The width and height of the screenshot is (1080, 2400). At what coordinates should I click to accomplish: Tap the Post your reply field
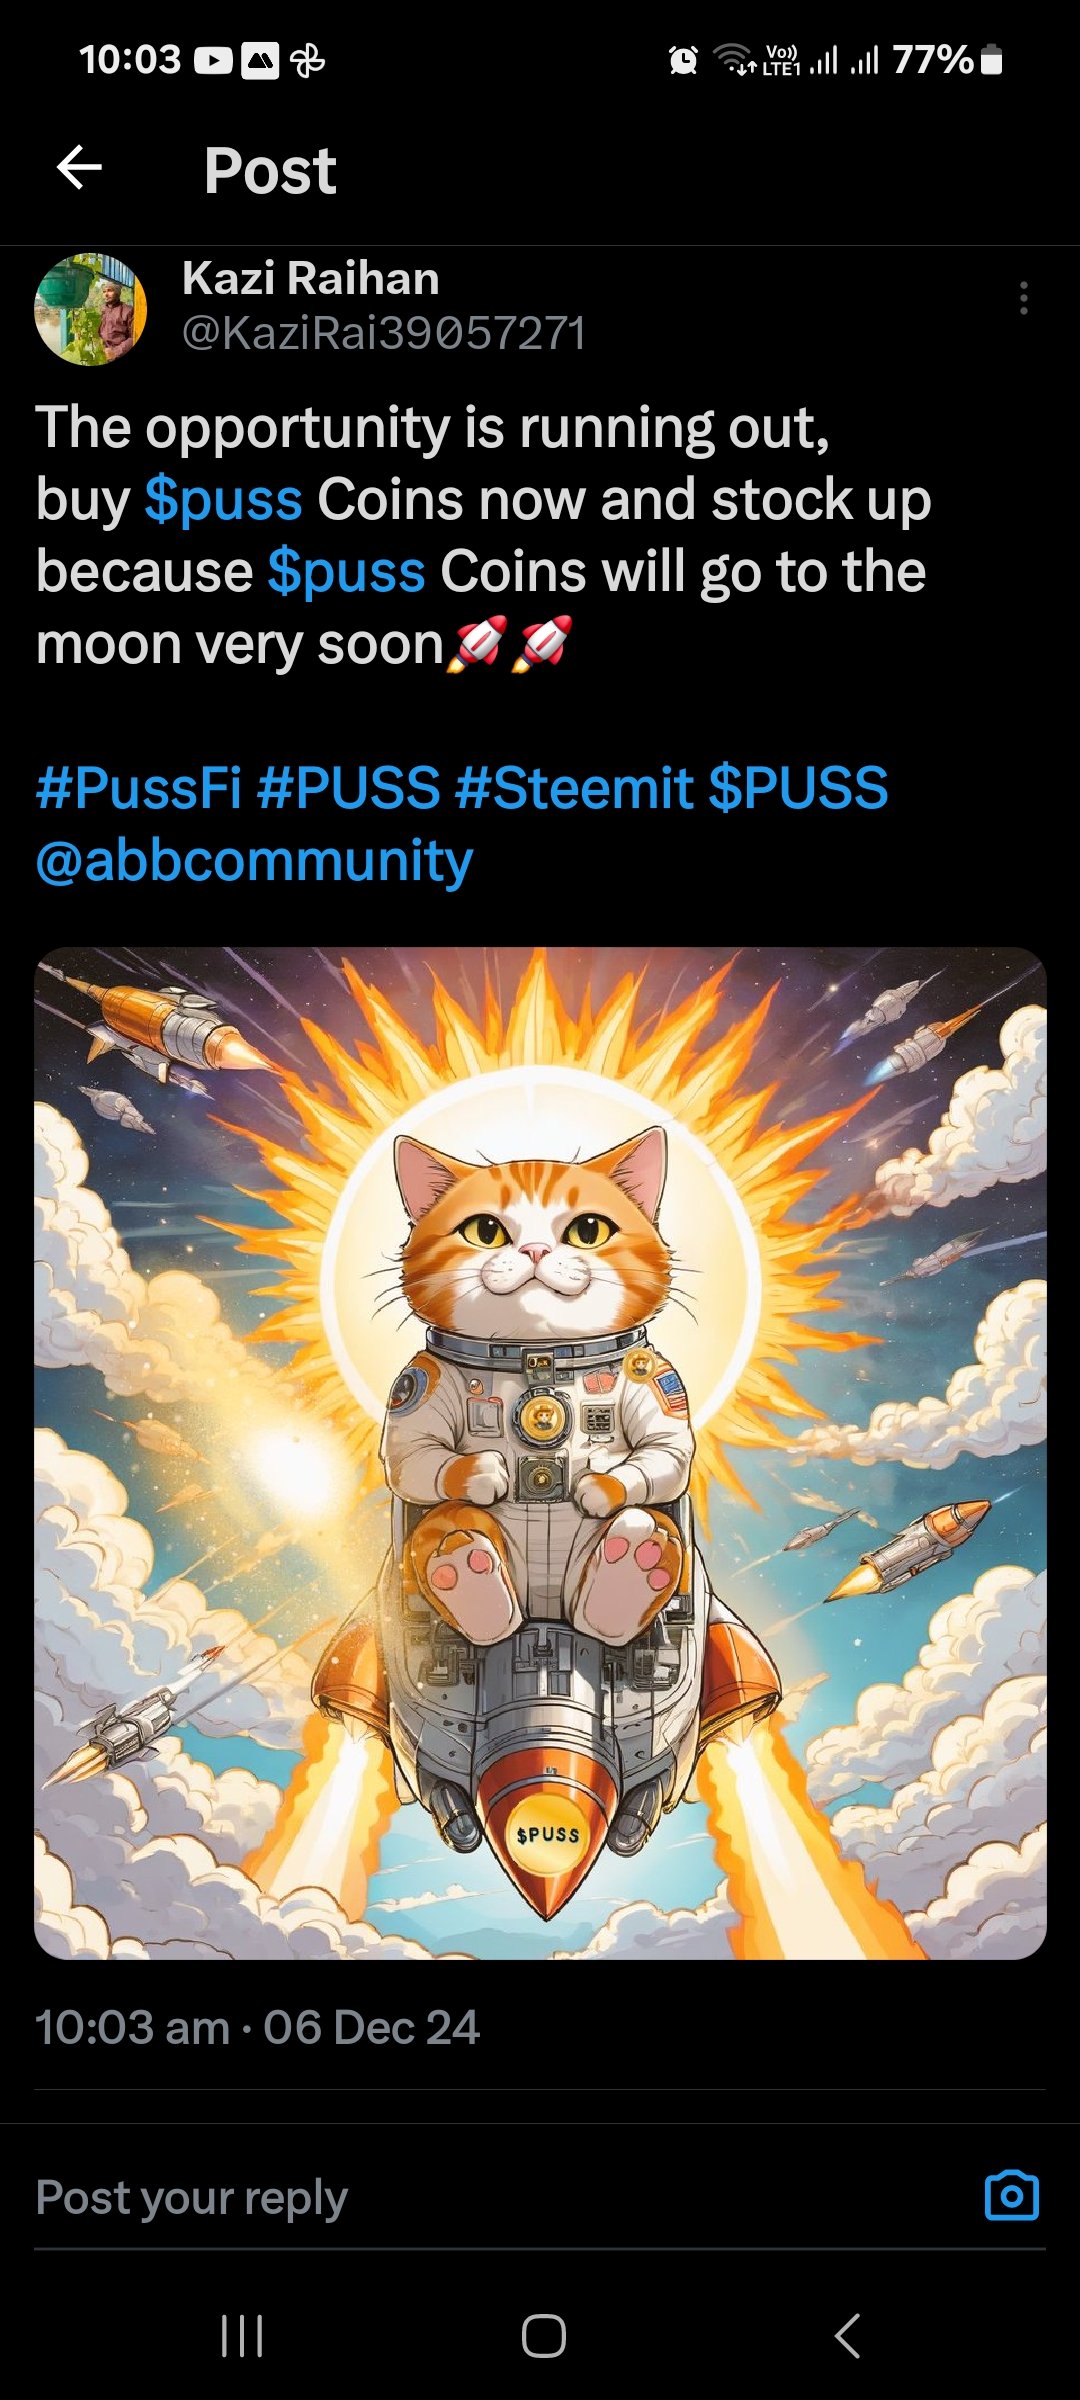(500, 2197)
